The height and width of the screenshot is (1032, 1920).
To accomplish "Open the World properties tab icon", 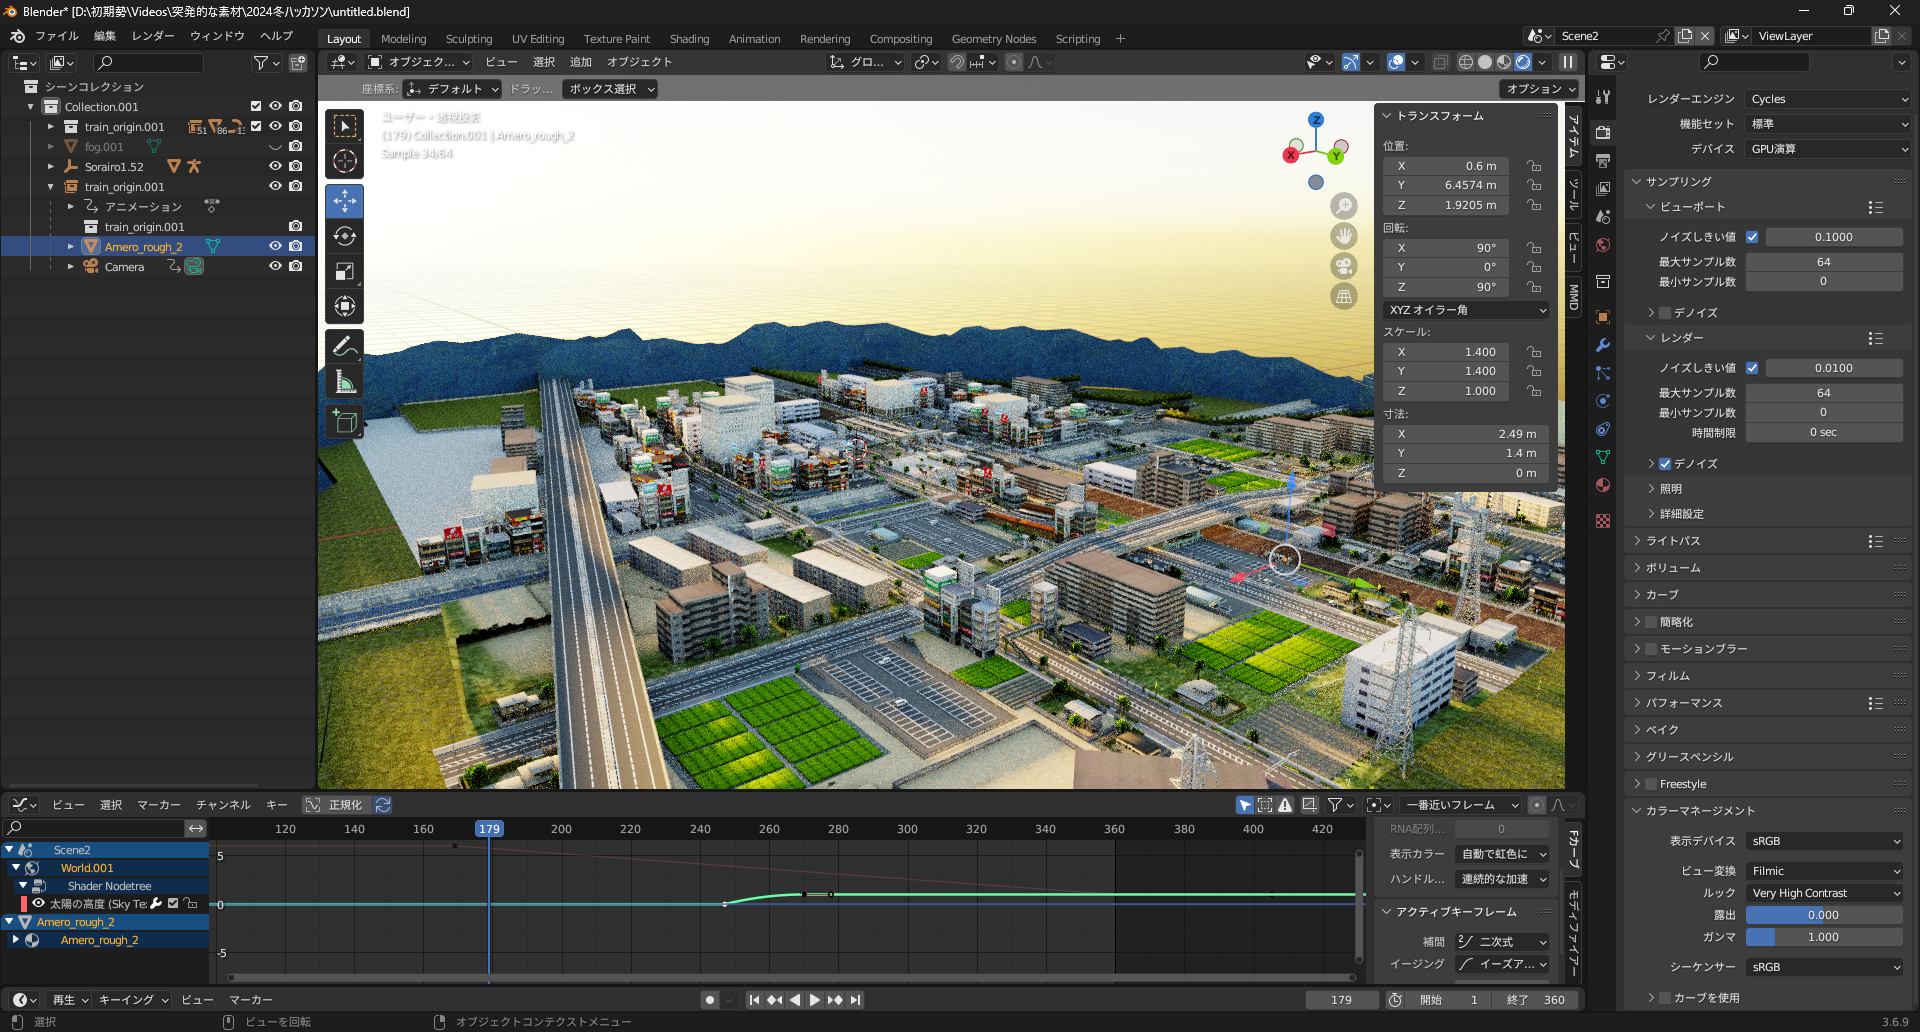I will [x=1603, y=245].
